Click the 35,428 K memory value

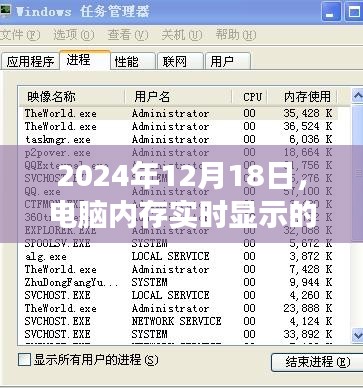coord(308,113)
